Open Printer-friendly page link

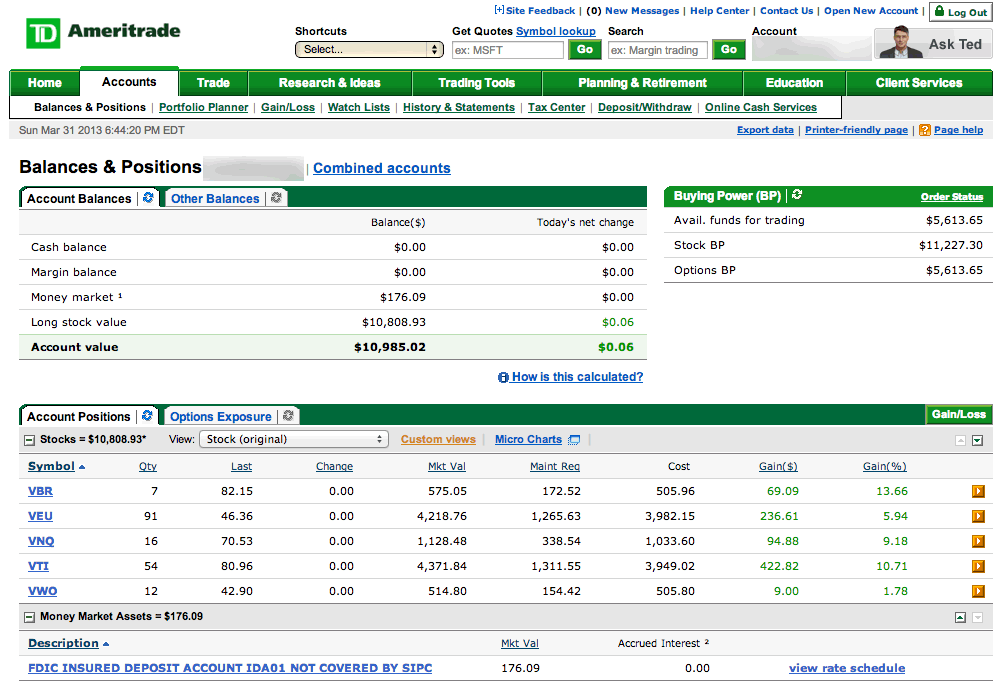pos(857,130)
